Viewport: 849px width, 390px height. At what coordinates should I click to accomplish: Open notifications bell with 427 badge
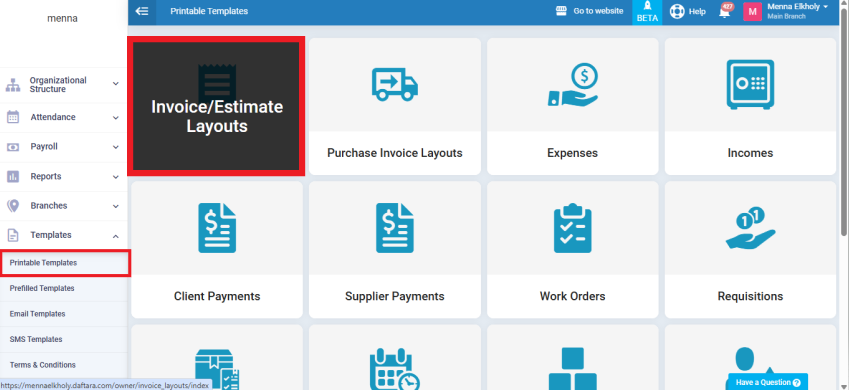coord(726,11)
